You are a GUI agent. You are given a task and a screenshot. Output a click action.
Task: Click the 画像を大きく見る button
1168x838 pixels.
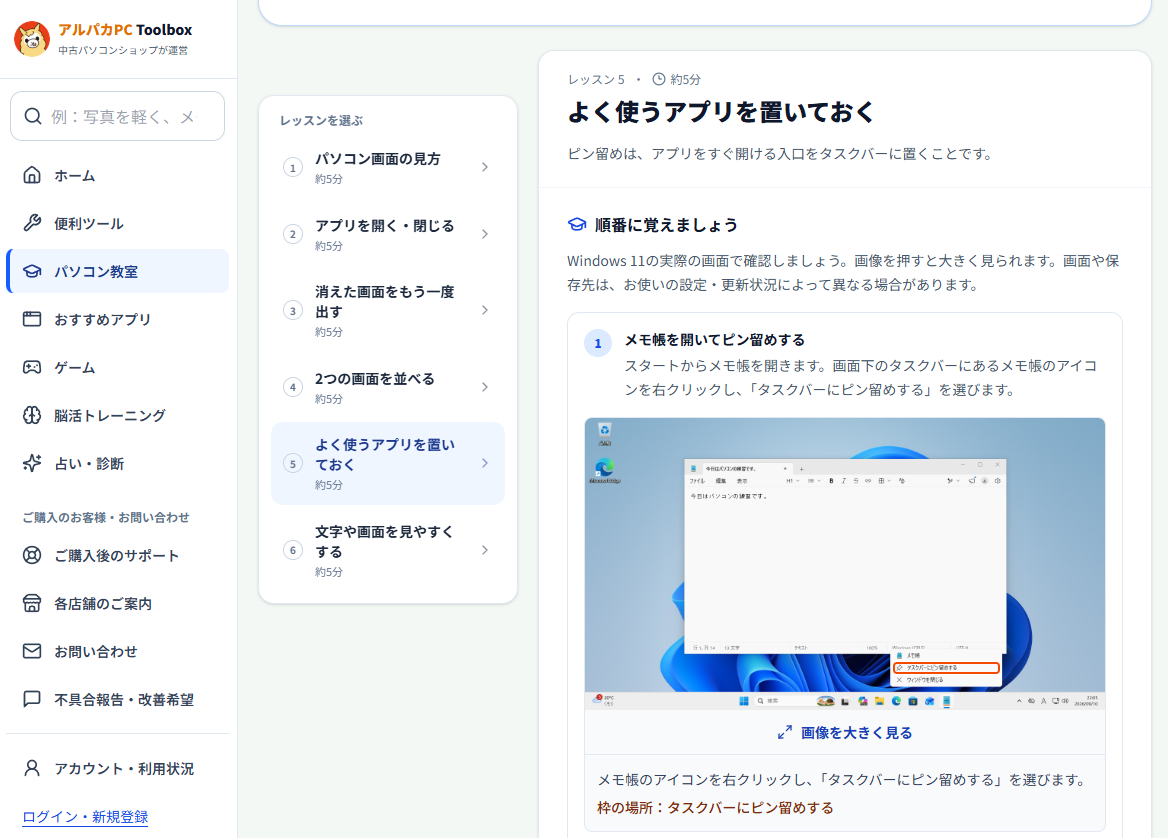pyautogui.click(x=845, y=732)
